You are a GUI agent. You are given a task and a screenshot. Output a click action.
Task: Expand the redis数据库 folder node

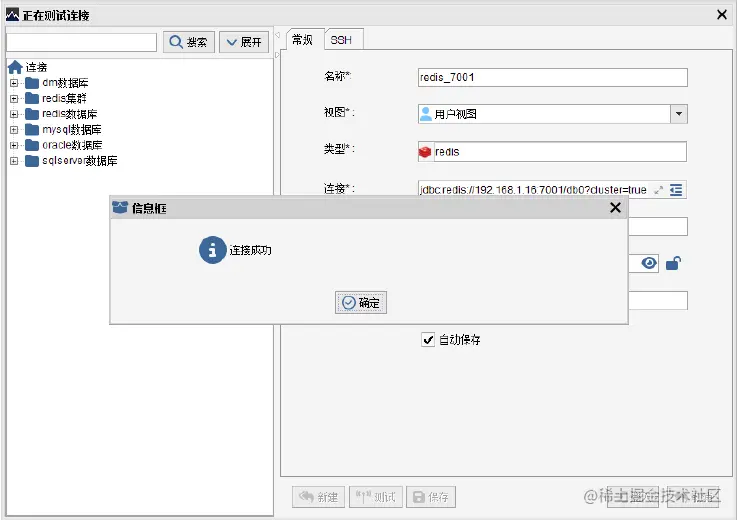[14, 114]
